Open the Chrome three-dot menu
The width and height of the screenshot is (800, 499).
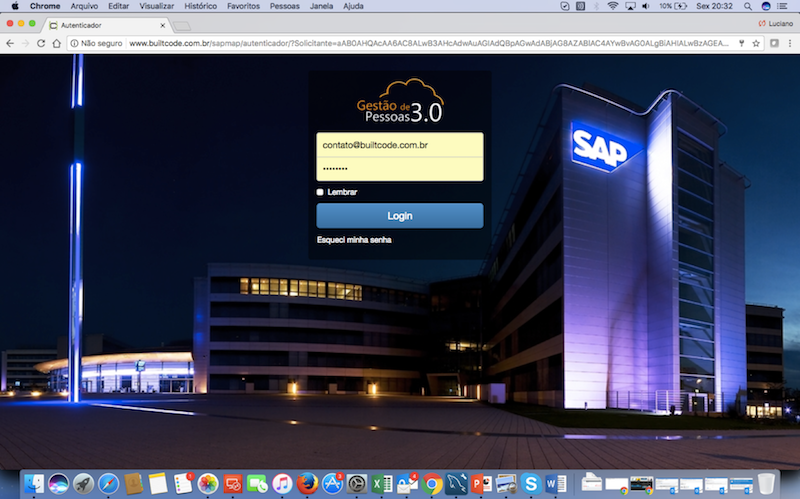(790, 43)
